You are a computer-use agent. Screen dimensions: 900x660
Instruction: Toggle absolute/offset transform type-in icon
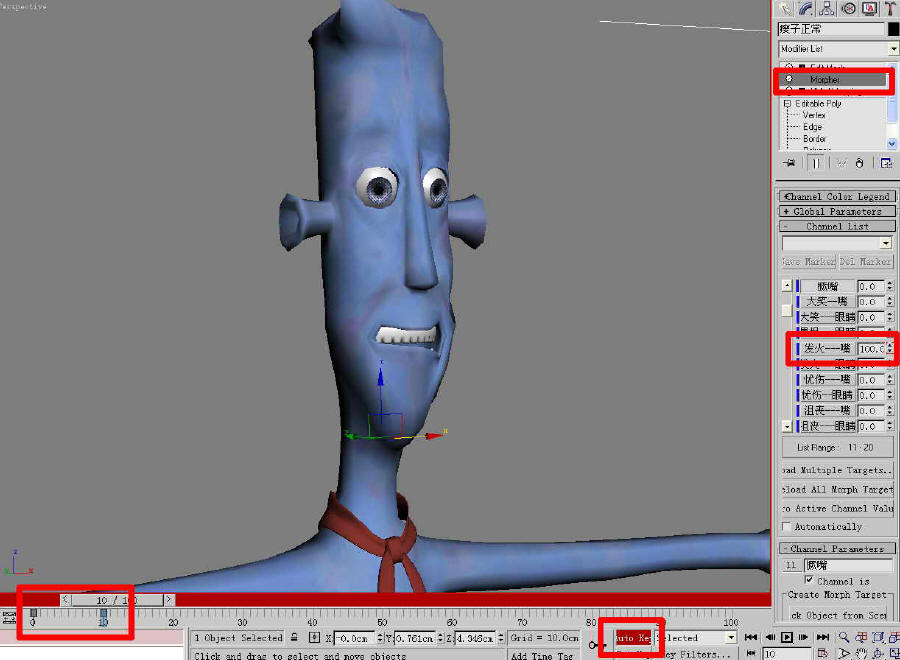coord(314,637)
